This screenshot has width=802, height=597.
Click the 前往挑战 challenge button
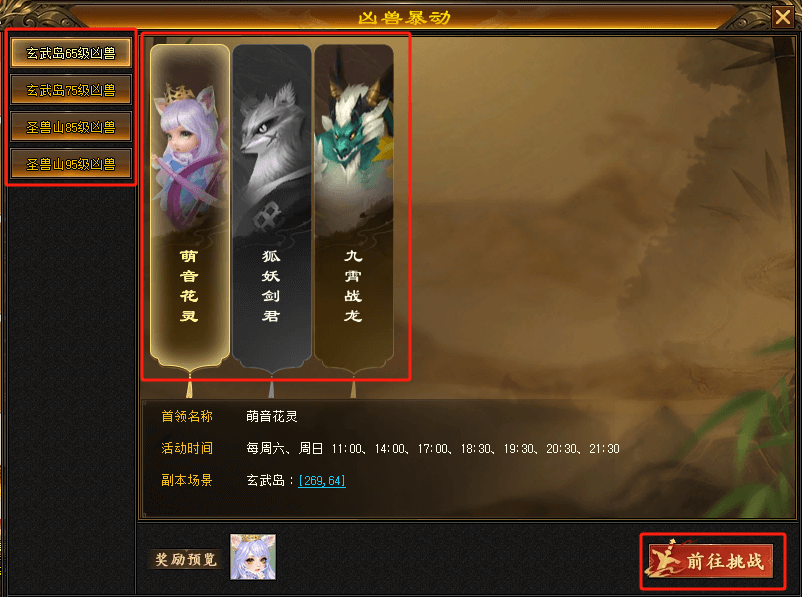coord(711,561)
